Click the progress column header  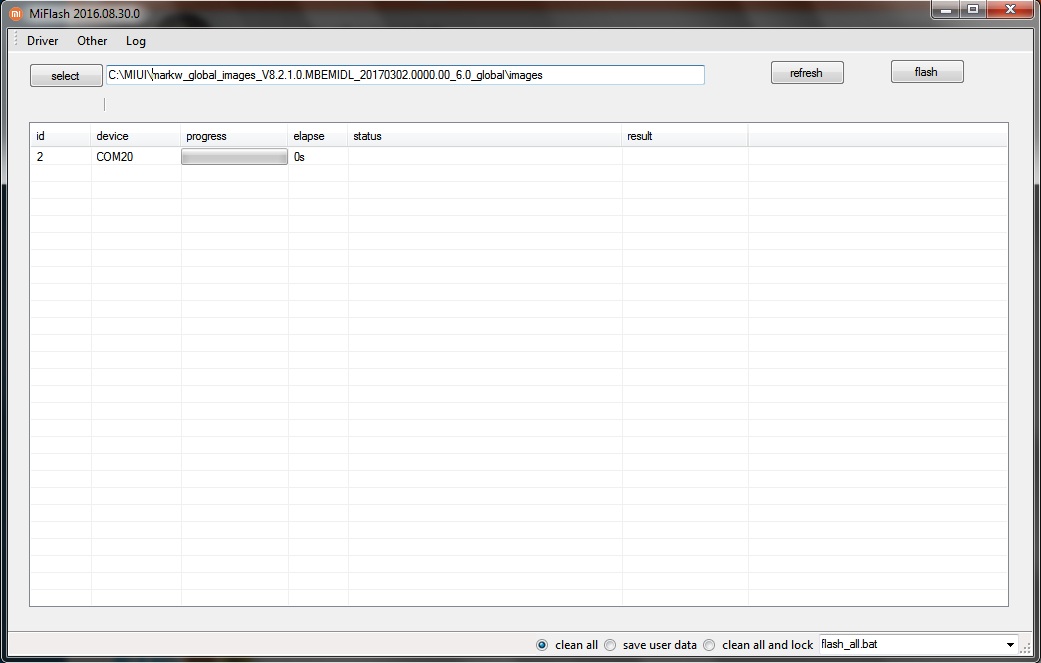[234, 136]
